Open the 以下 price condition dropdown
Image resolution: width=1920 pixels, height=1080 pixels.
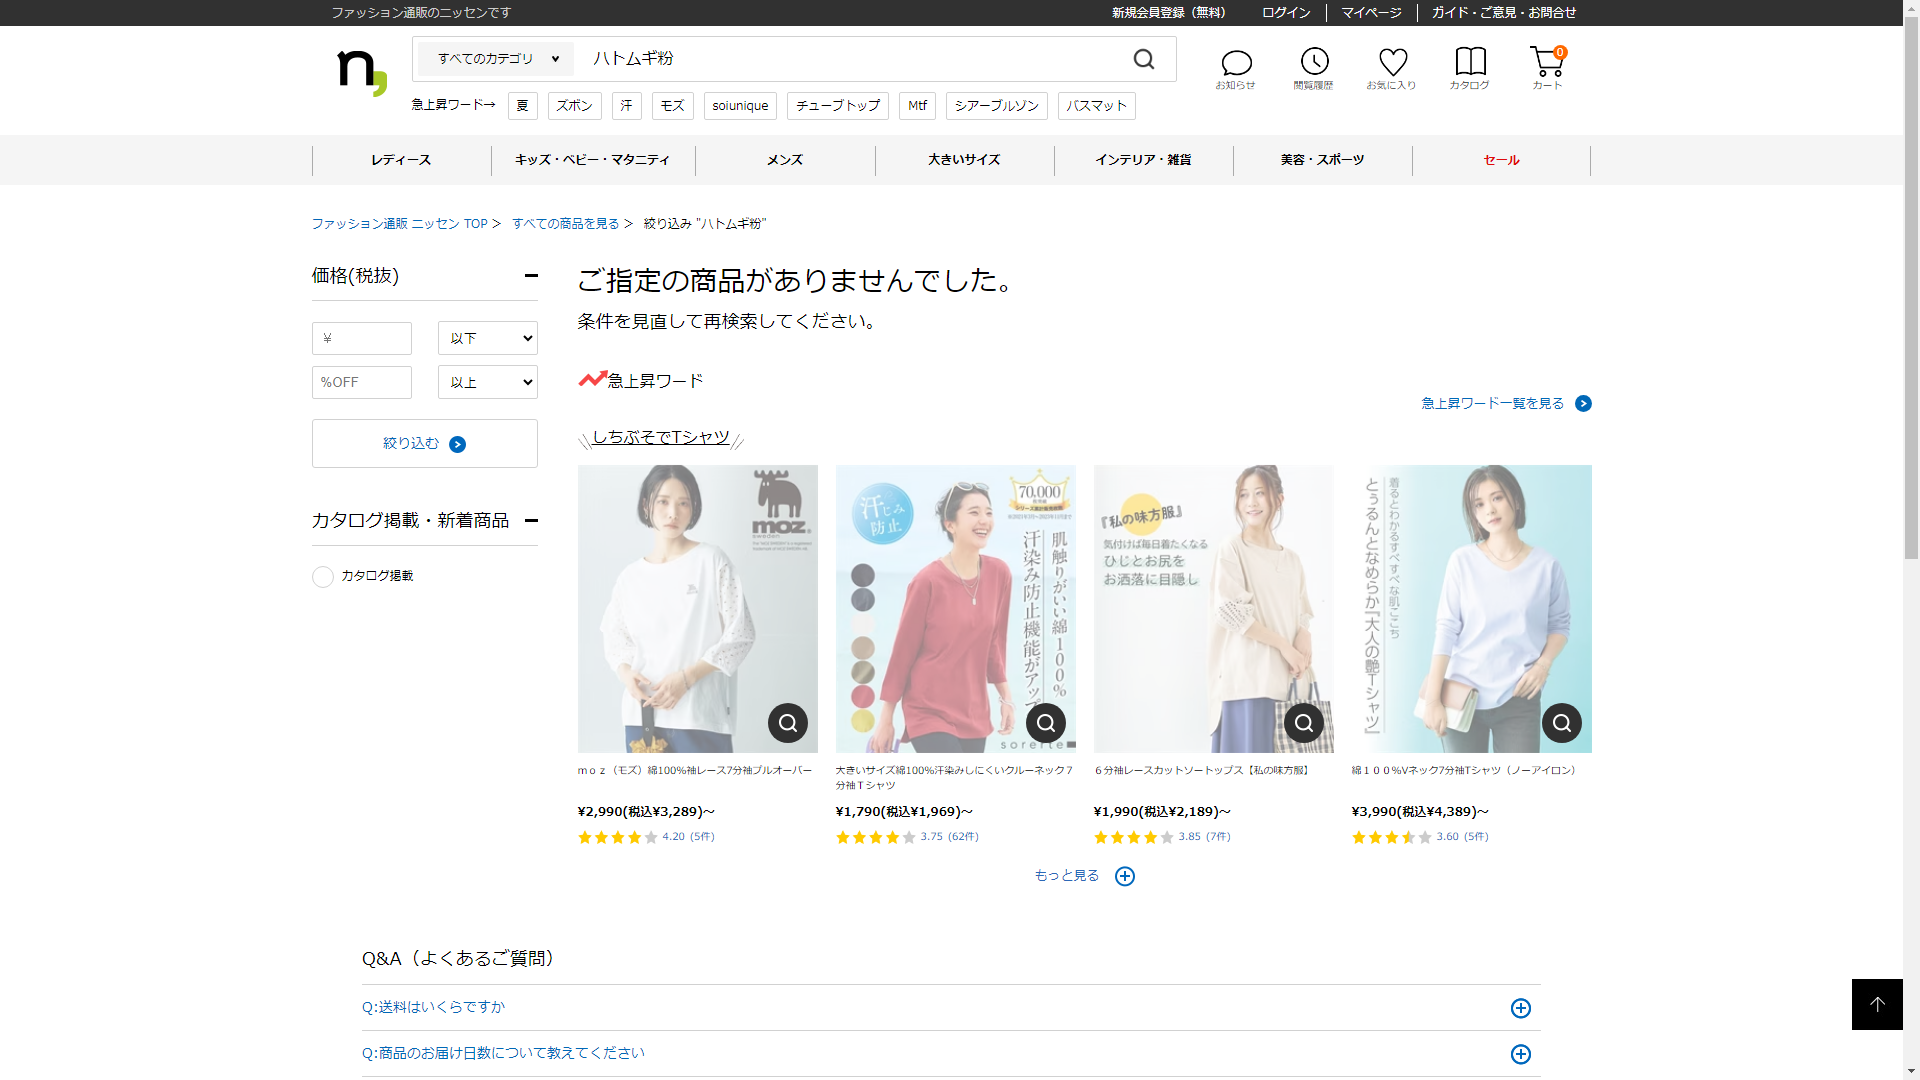tap(488, 338)
